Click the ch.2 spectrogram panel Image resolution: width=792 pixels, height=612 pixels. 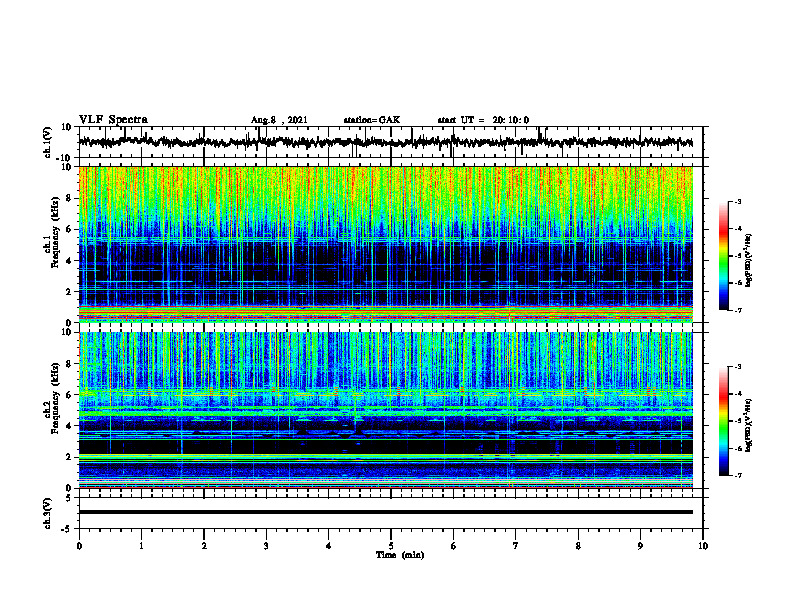(386, 410)
